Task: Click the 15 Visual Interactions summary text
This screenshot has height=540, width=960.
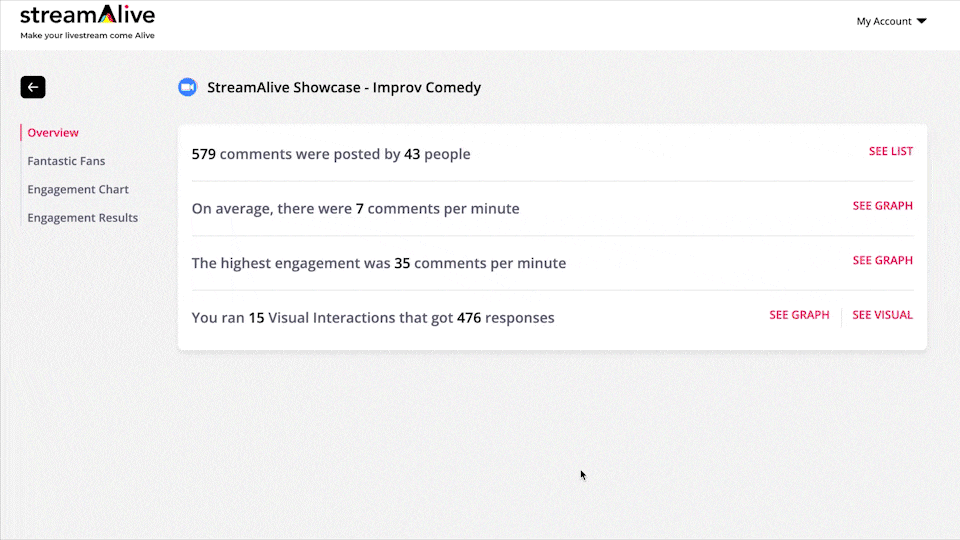Action: click(373, 318)
